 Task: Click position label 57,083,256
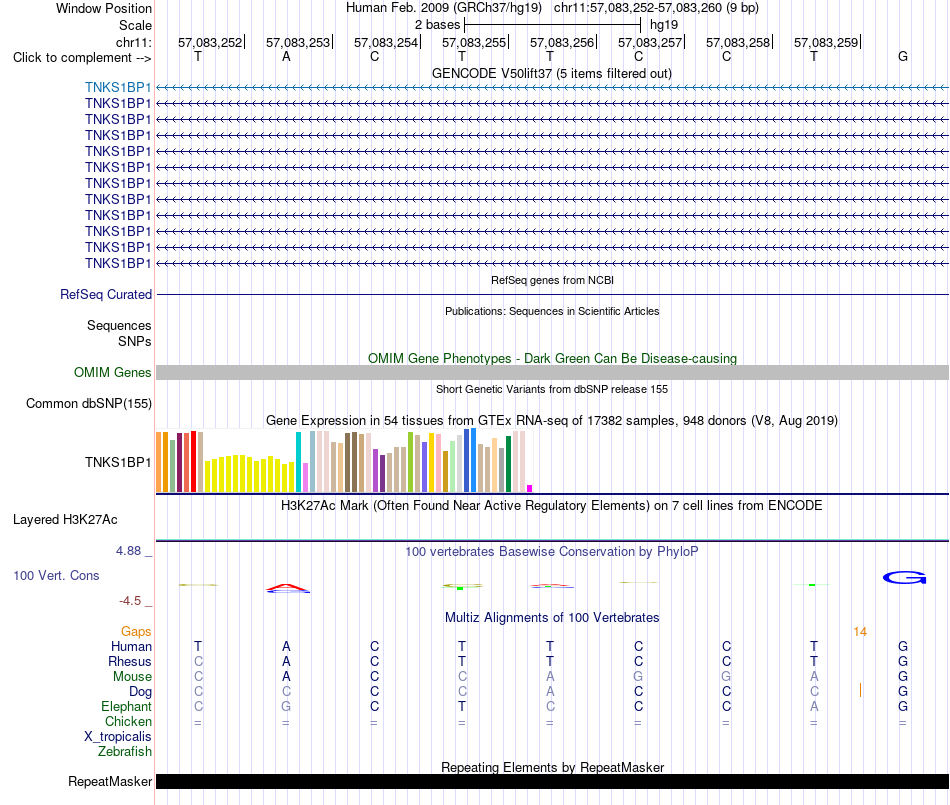(x=562, y=42)
